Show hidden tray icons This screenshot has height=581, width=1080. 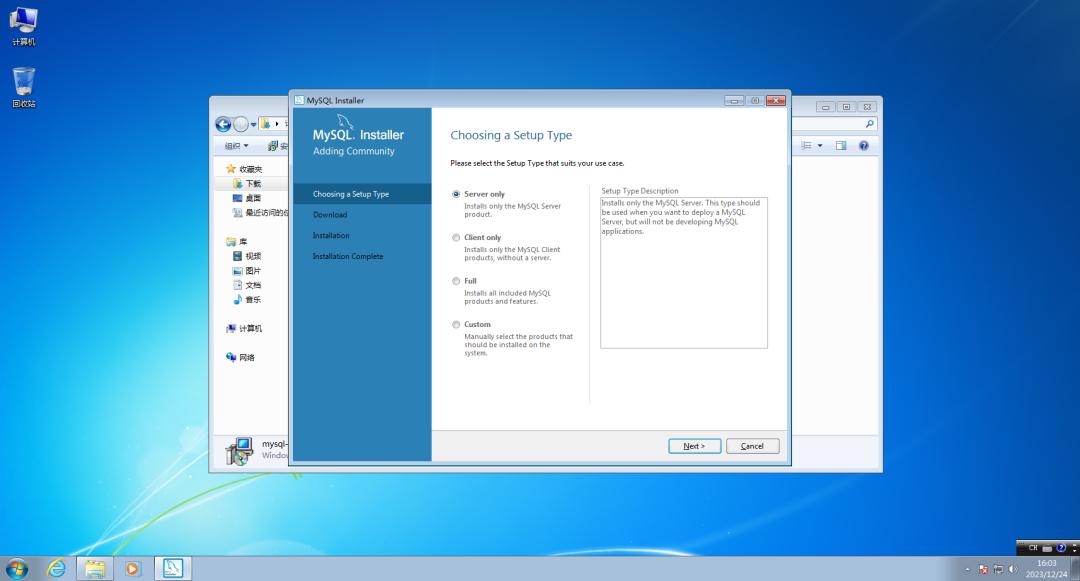(x=967, y=570)
